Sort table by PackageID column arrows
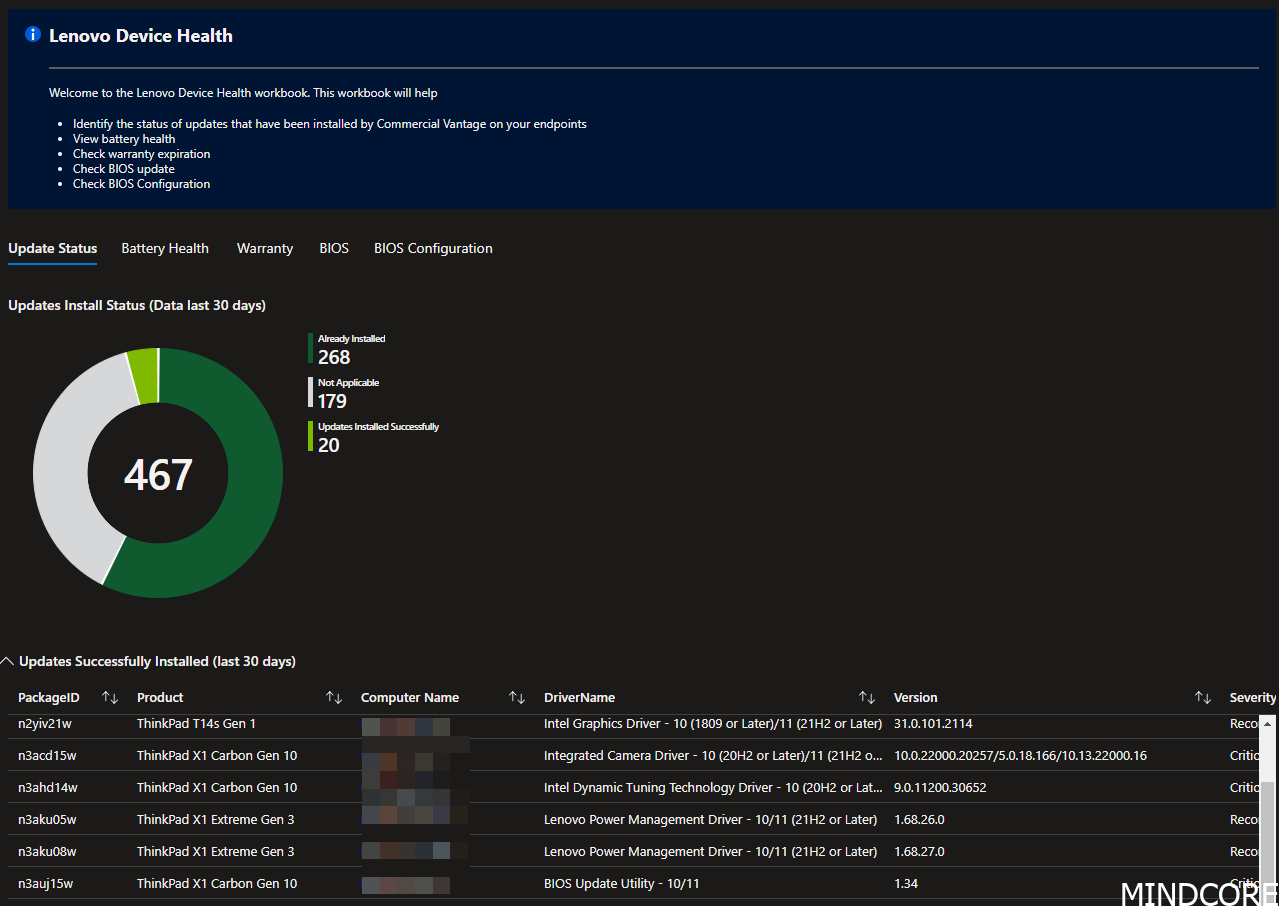This screenshot has width=1279, height=906. pos(110,697)
